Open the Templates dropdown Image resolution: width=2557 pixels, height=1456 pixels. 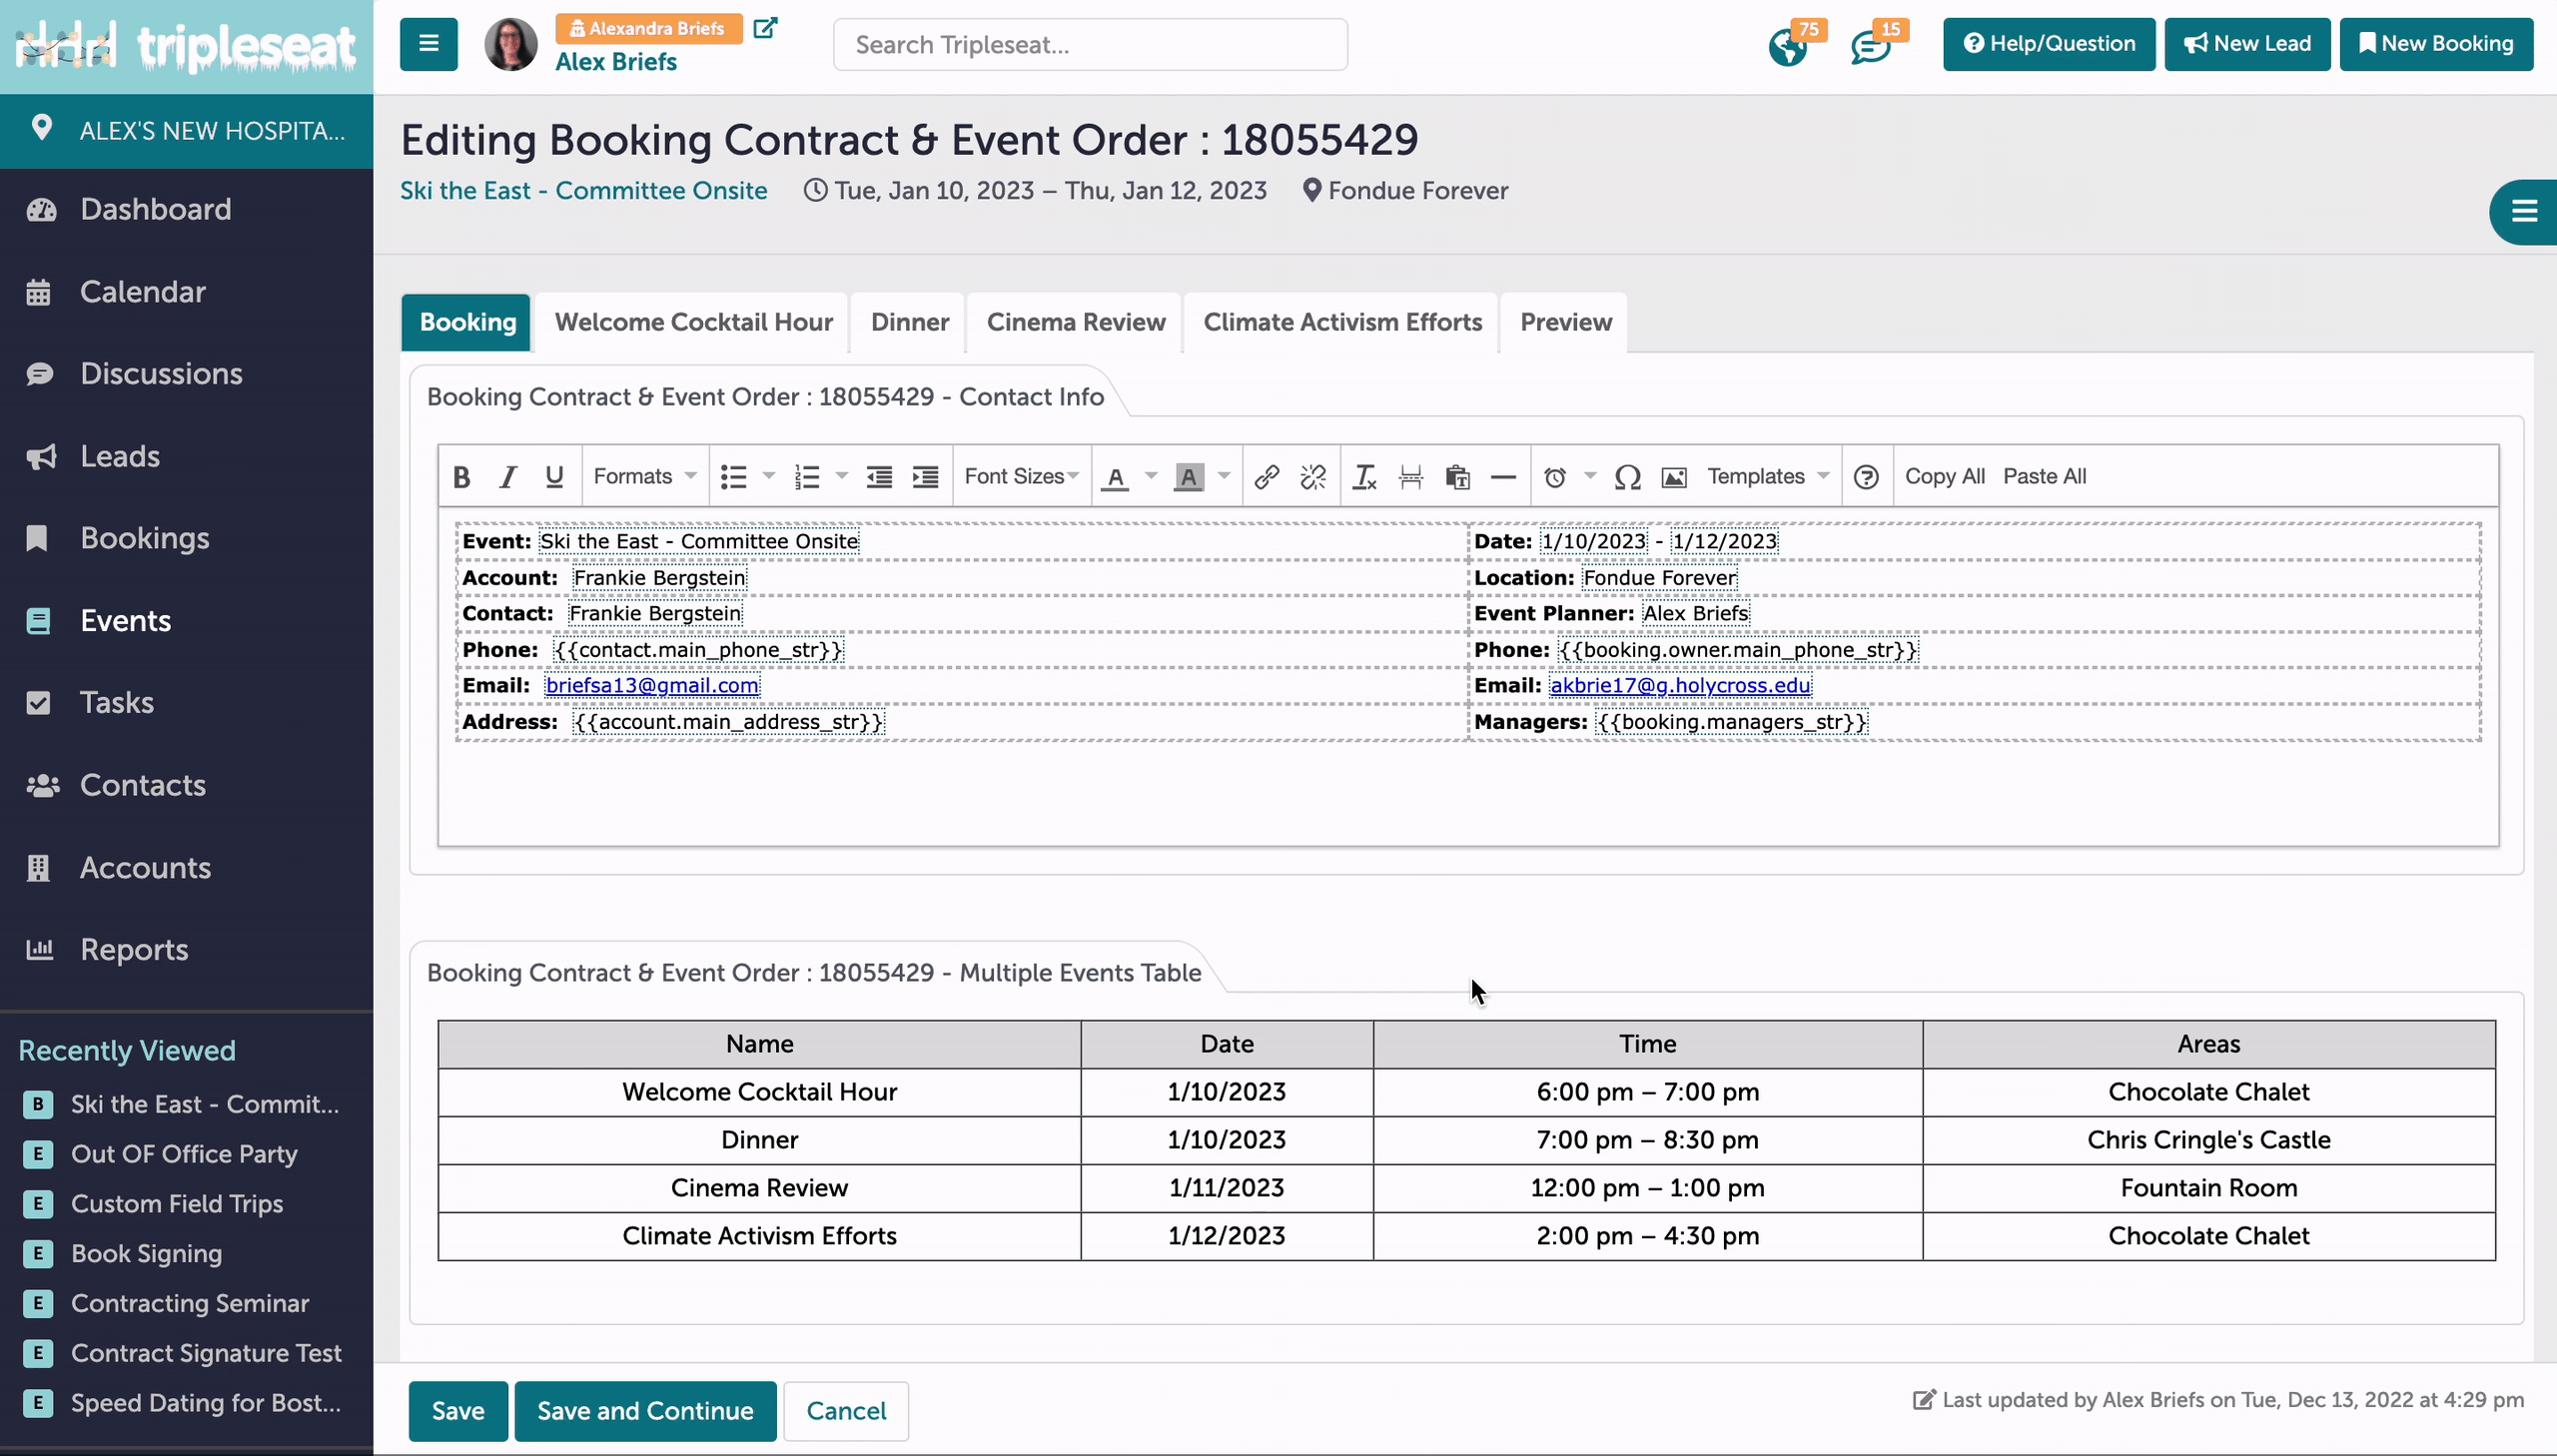pyautogui.click(x=1768, y=477)
